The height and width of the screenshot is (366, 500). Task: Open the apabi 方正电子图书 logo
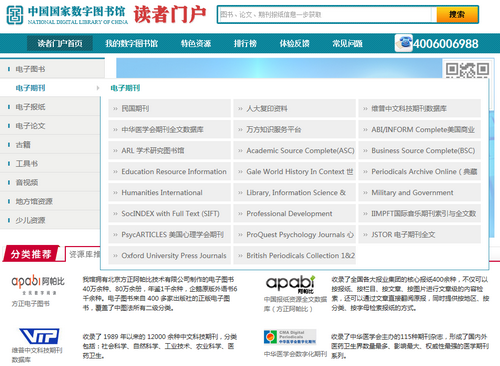38,284
